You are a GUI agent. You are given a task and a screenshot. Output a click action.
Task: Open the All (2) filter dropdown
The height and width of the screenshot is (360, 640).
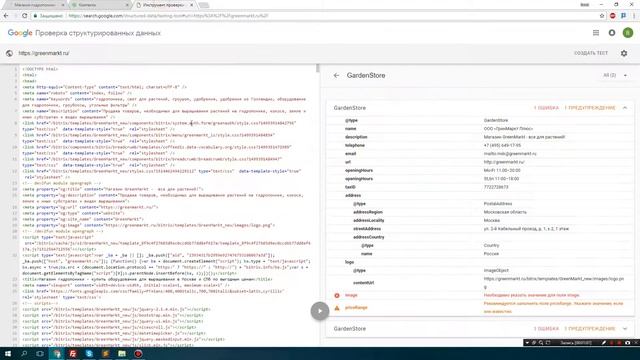point(615,75)
